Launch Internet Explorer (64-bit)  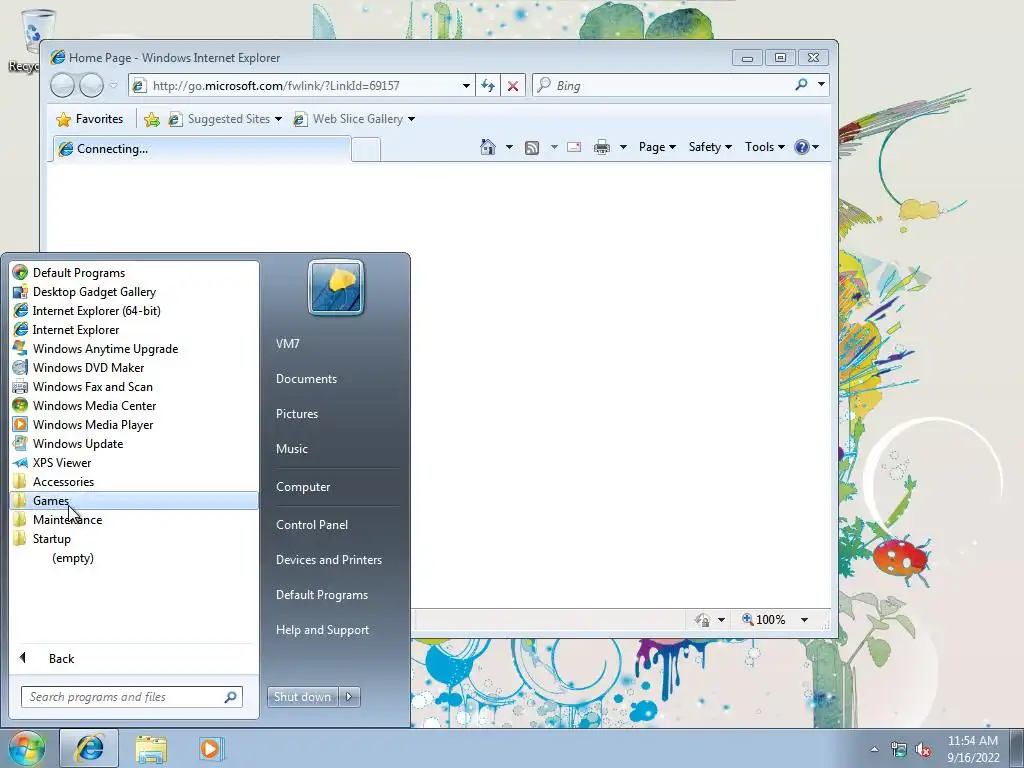[134, 311]
